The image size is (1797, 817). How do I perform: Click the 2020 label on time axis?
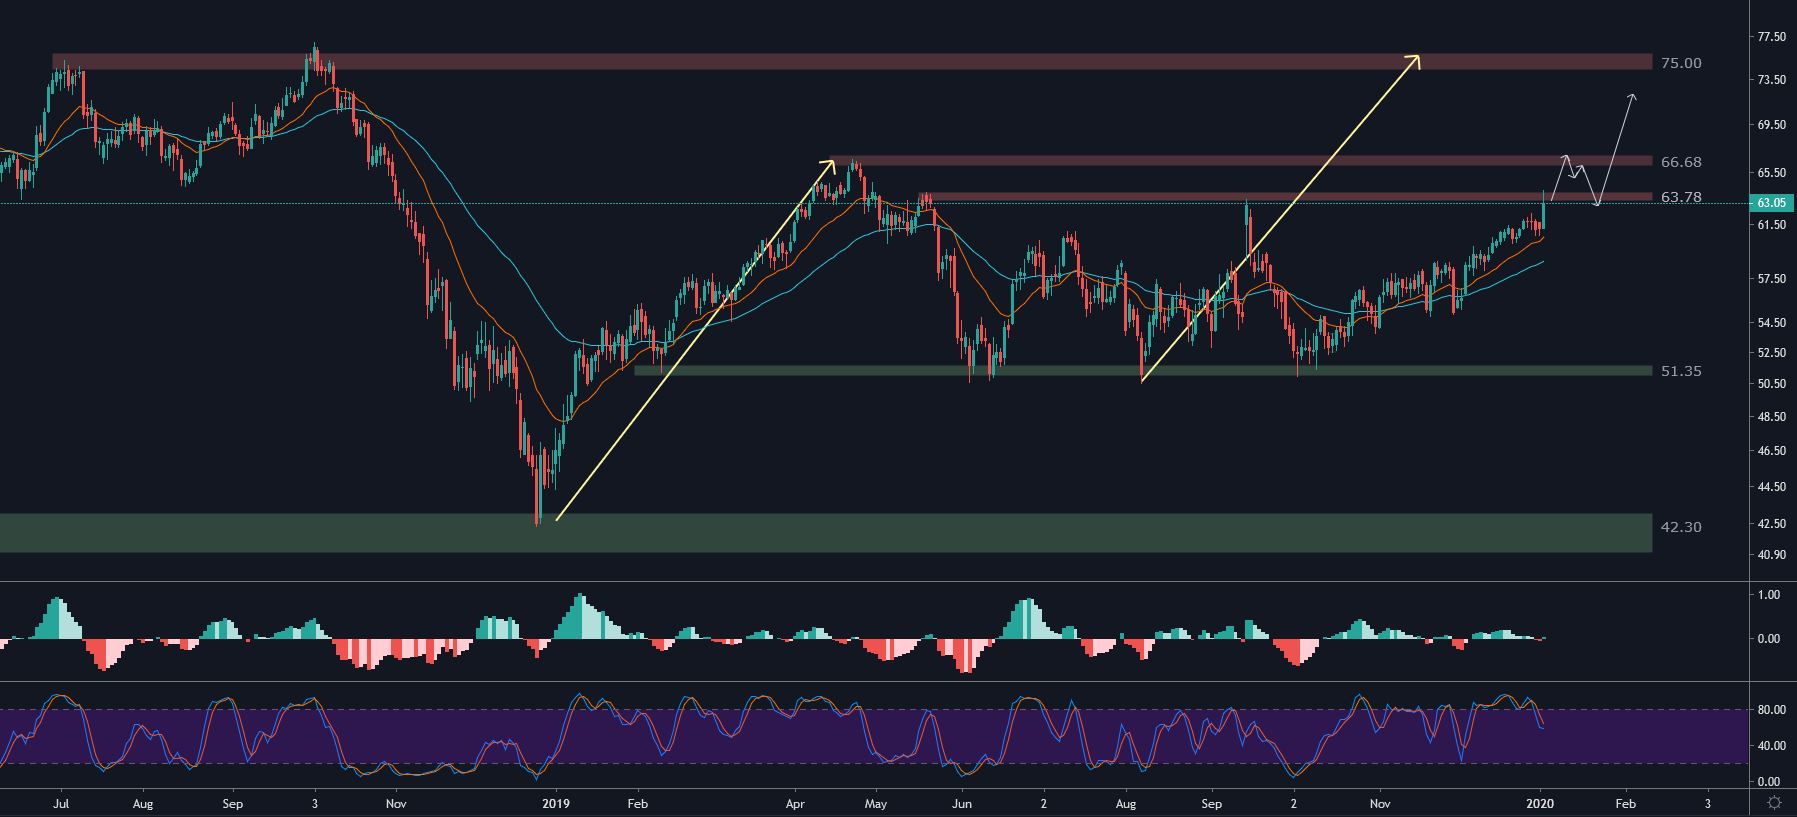(1541, 803)
